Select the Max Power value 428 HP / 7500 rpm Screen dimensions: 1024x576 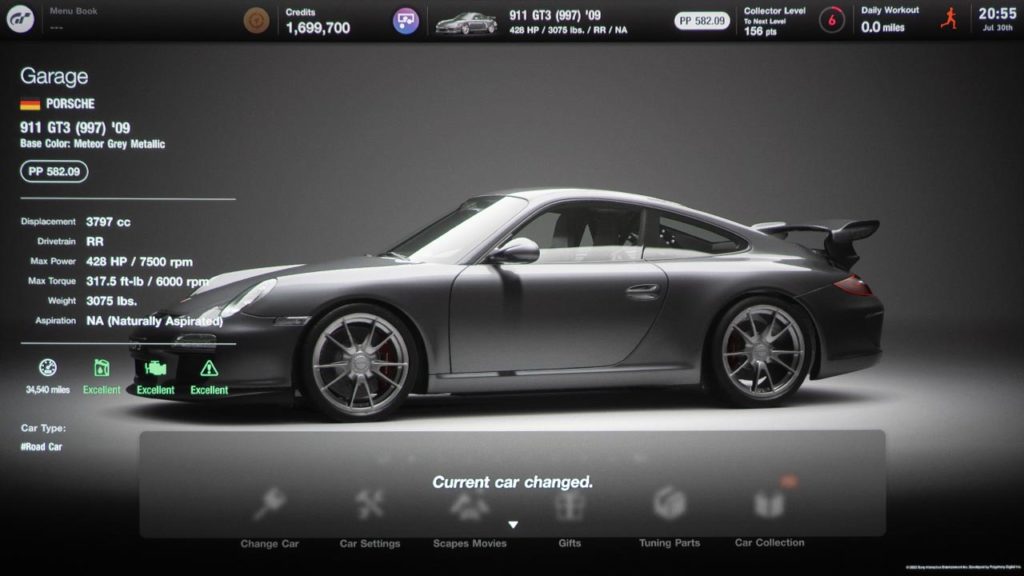point(139,262)
